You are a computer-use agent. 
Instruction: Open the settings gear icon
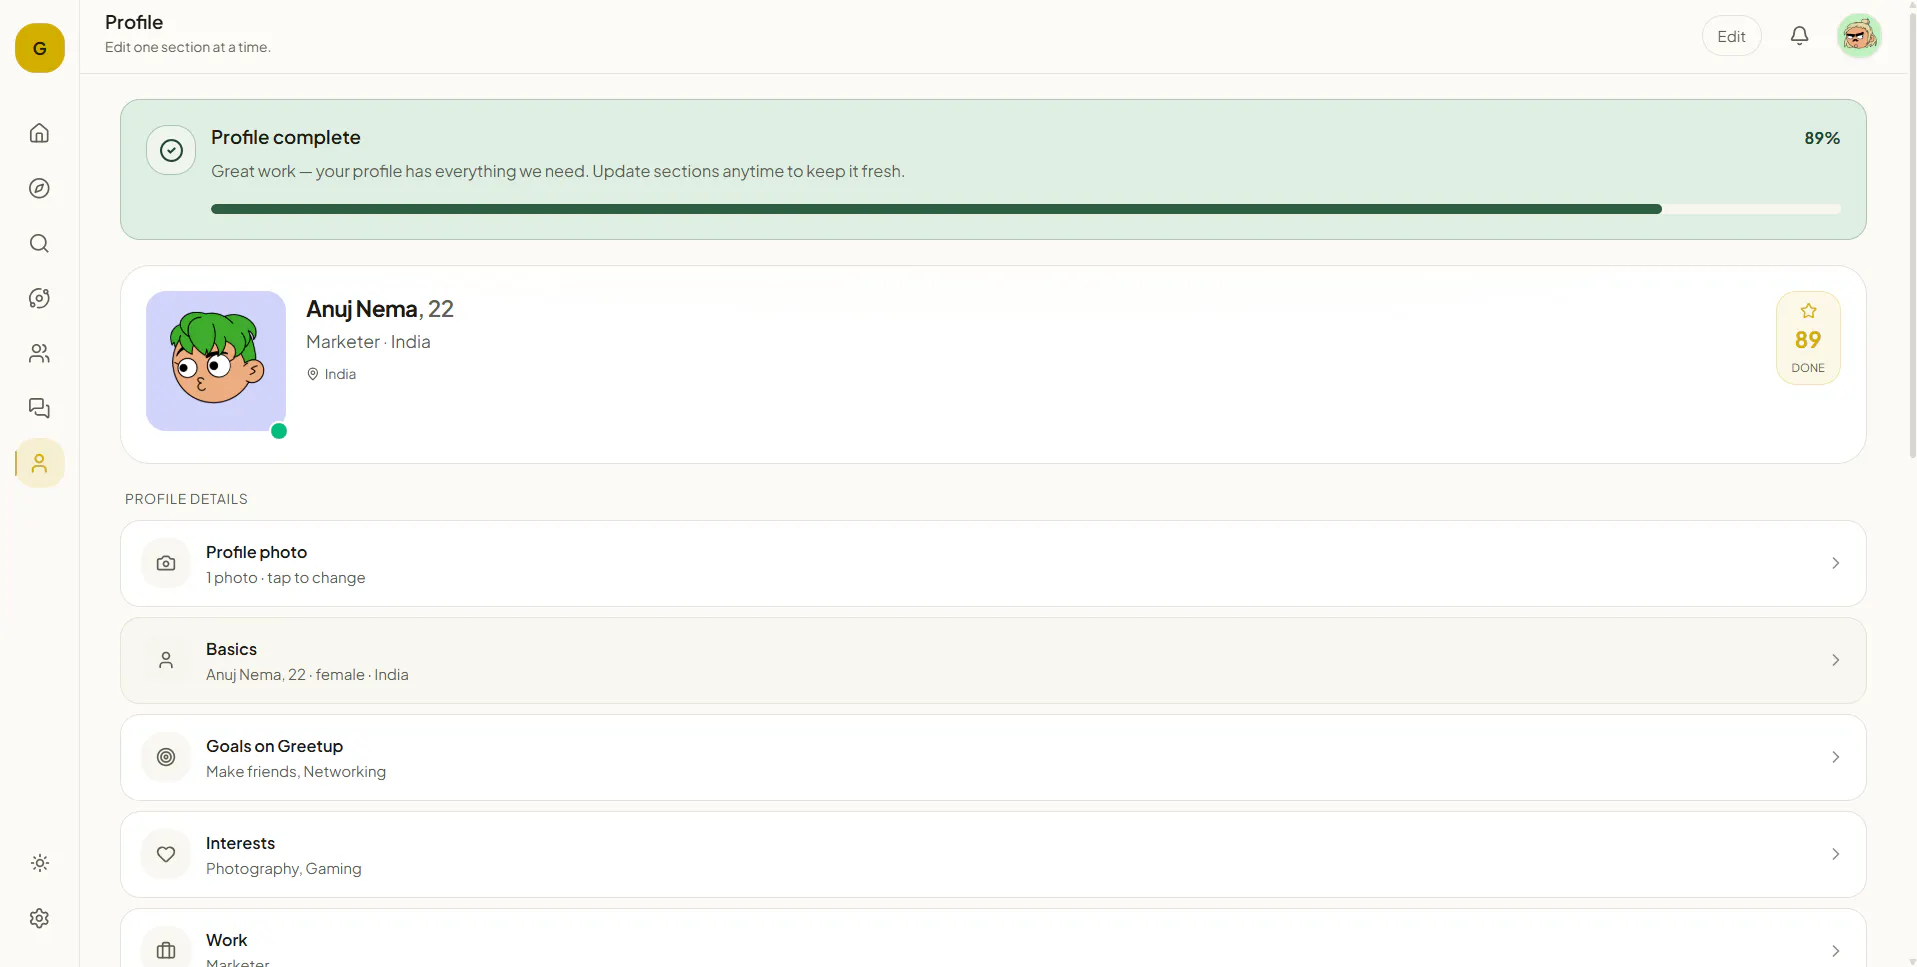40,918
